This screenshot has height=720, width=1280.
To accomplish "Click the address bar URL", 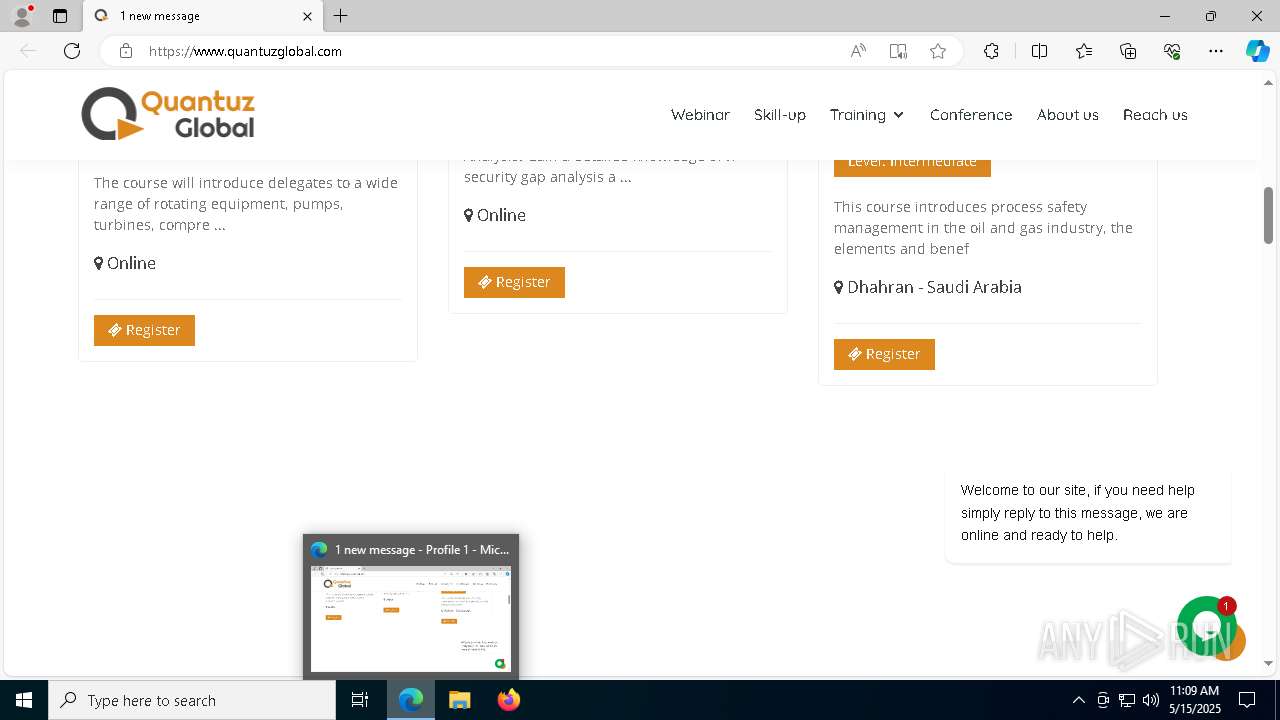I will click(x=245, y=51).
